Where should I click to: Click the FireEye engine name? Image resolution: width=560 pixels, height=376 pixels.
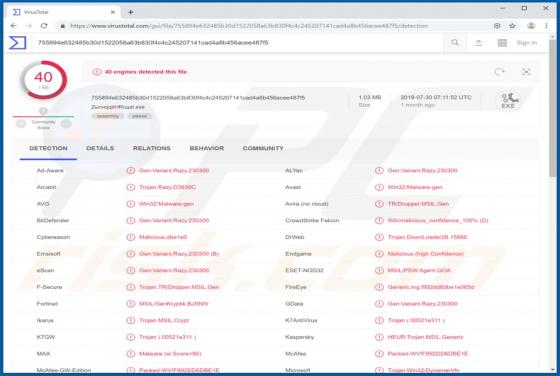point(296,287)
